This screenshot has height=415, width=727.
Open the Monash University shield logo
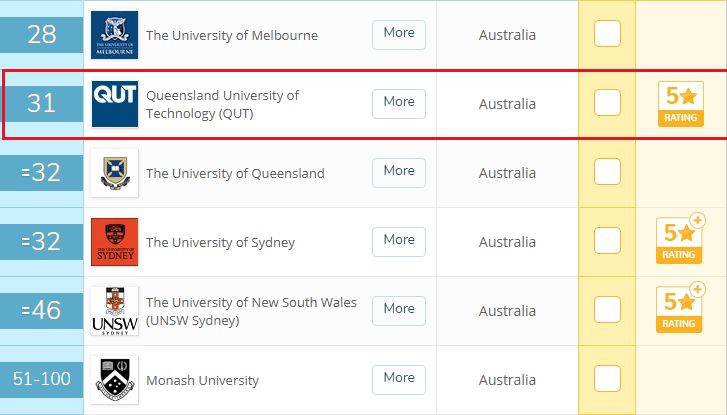(x=115, y=380)
